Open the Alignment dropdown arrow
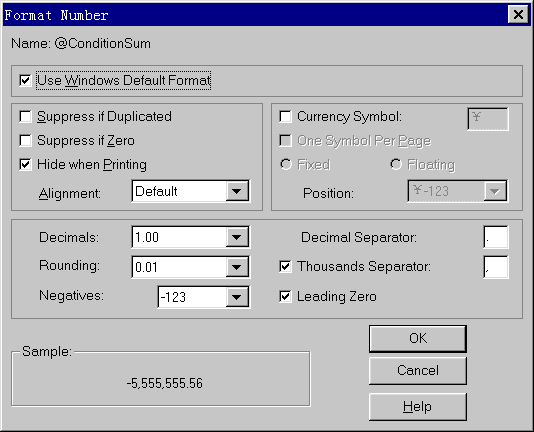The image size is (534, 432). (237, 191)
